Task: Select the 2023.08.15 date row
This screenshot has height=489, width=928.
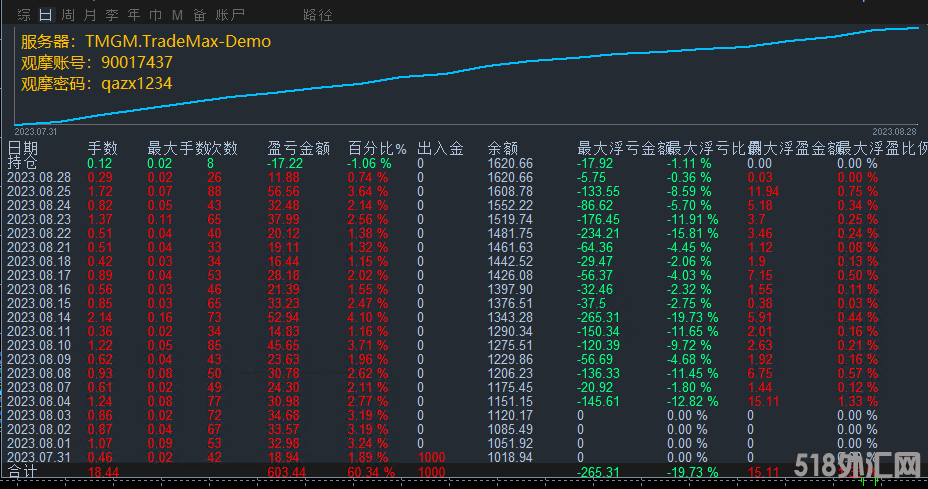Action: click(38, 304)
